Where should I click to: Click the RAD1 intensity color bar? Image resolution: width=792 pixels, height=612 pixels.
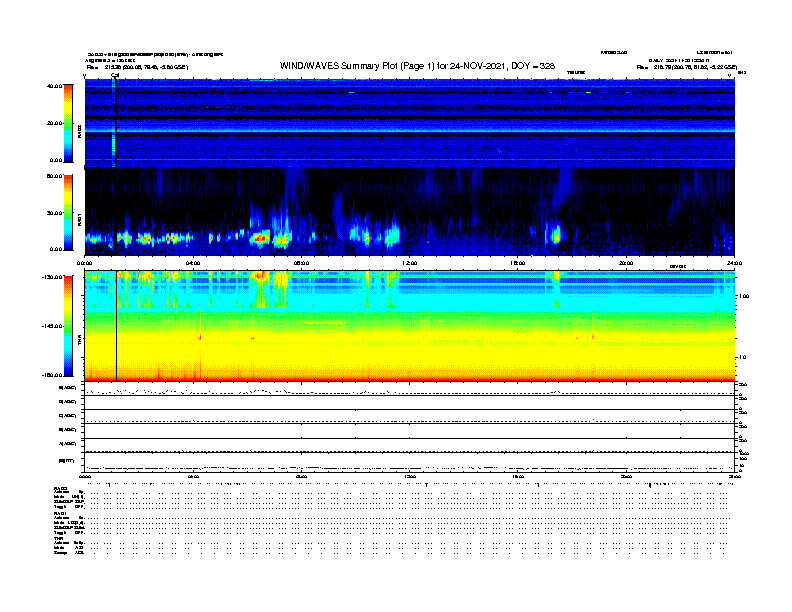68,212
